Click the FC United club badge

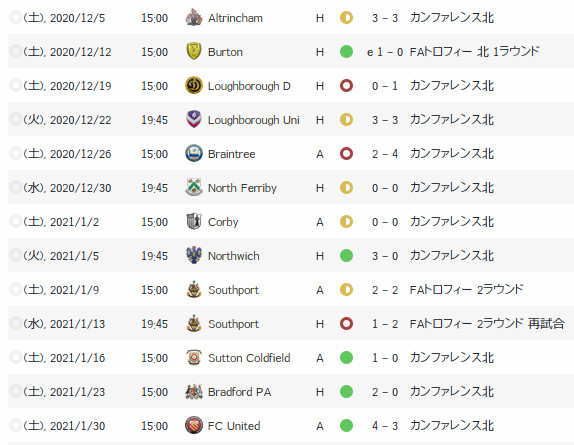194,426
